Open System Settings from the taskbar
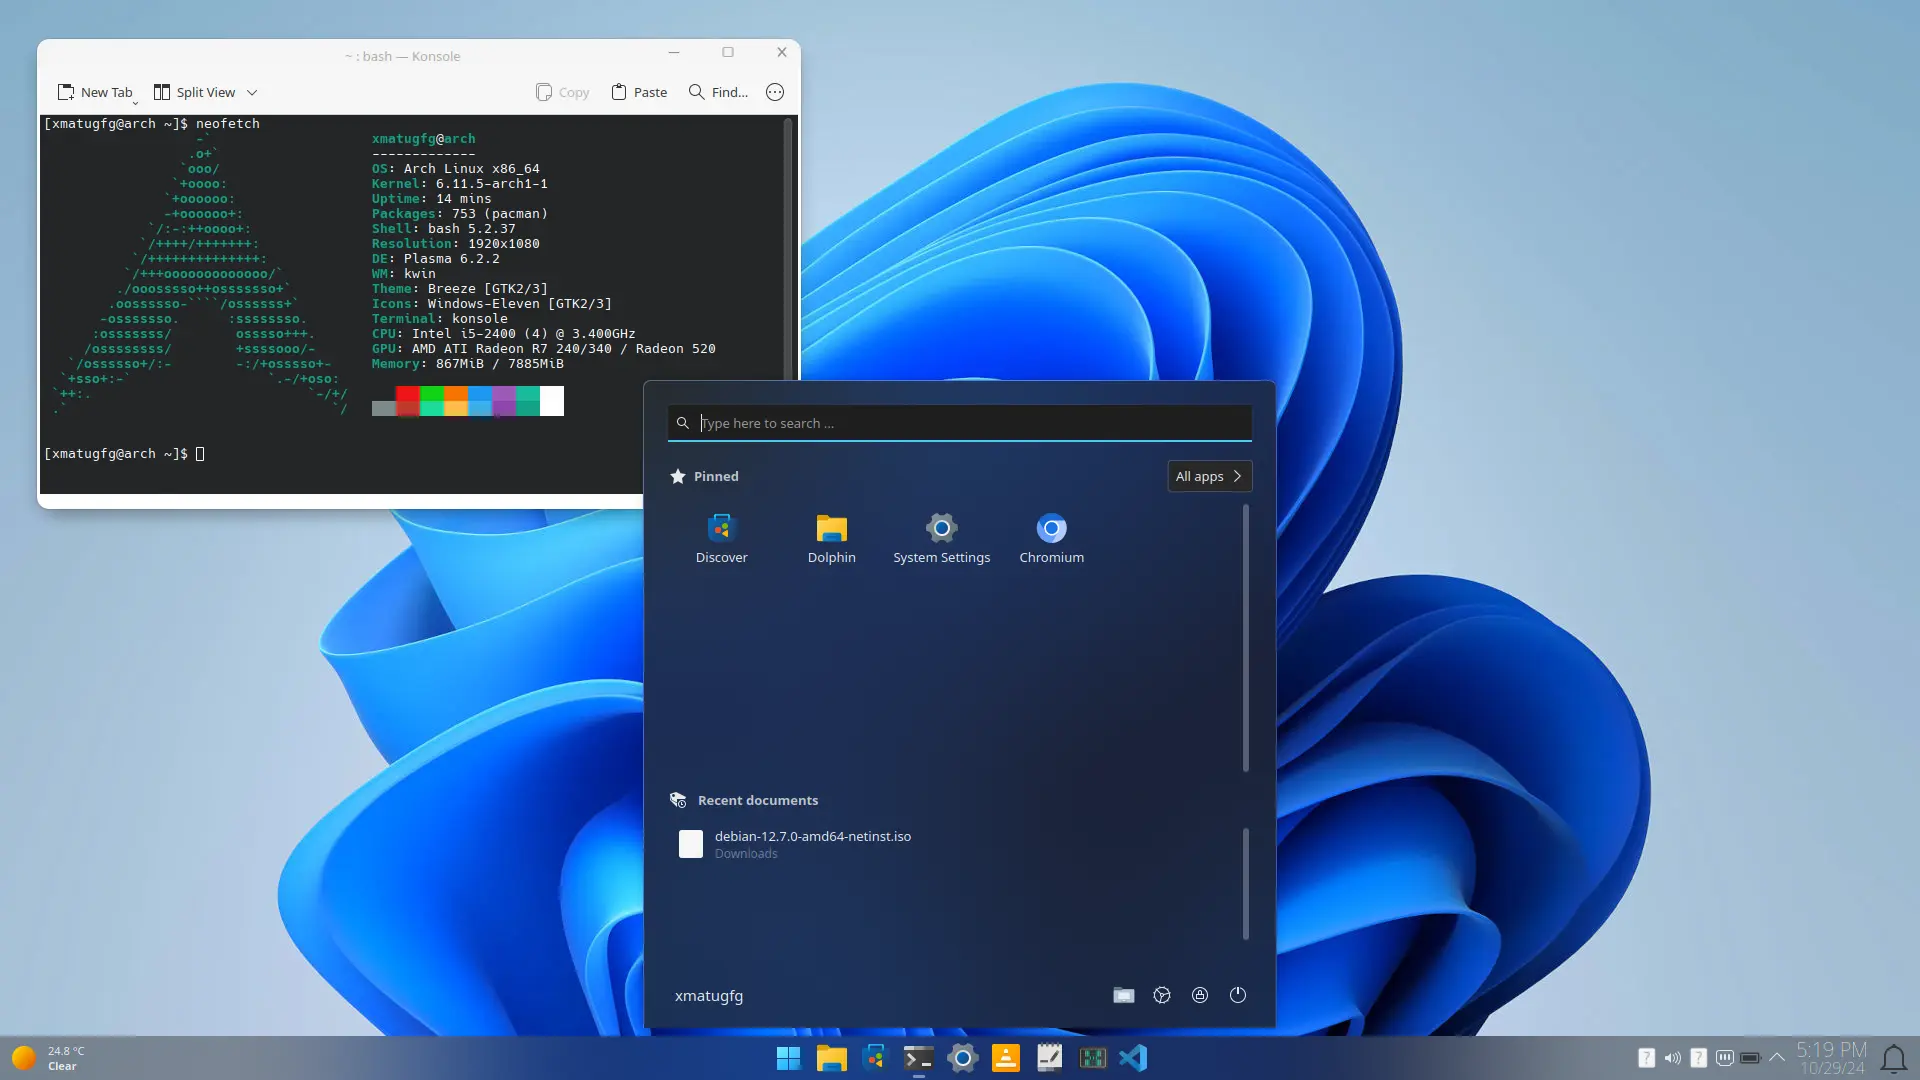 point(962,1058)
